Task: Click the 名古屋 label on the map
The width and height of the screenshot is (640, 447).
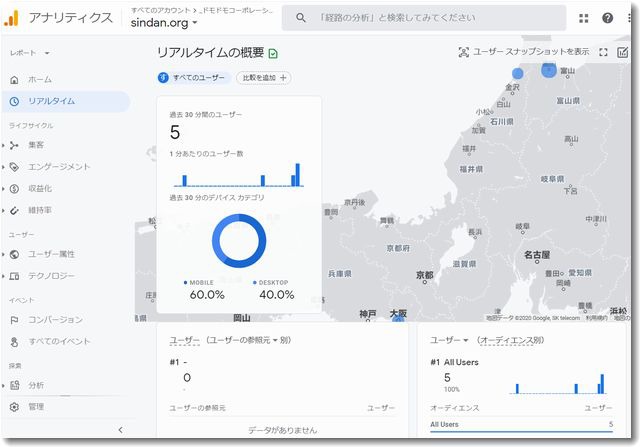Action: [x=537, y=255]
